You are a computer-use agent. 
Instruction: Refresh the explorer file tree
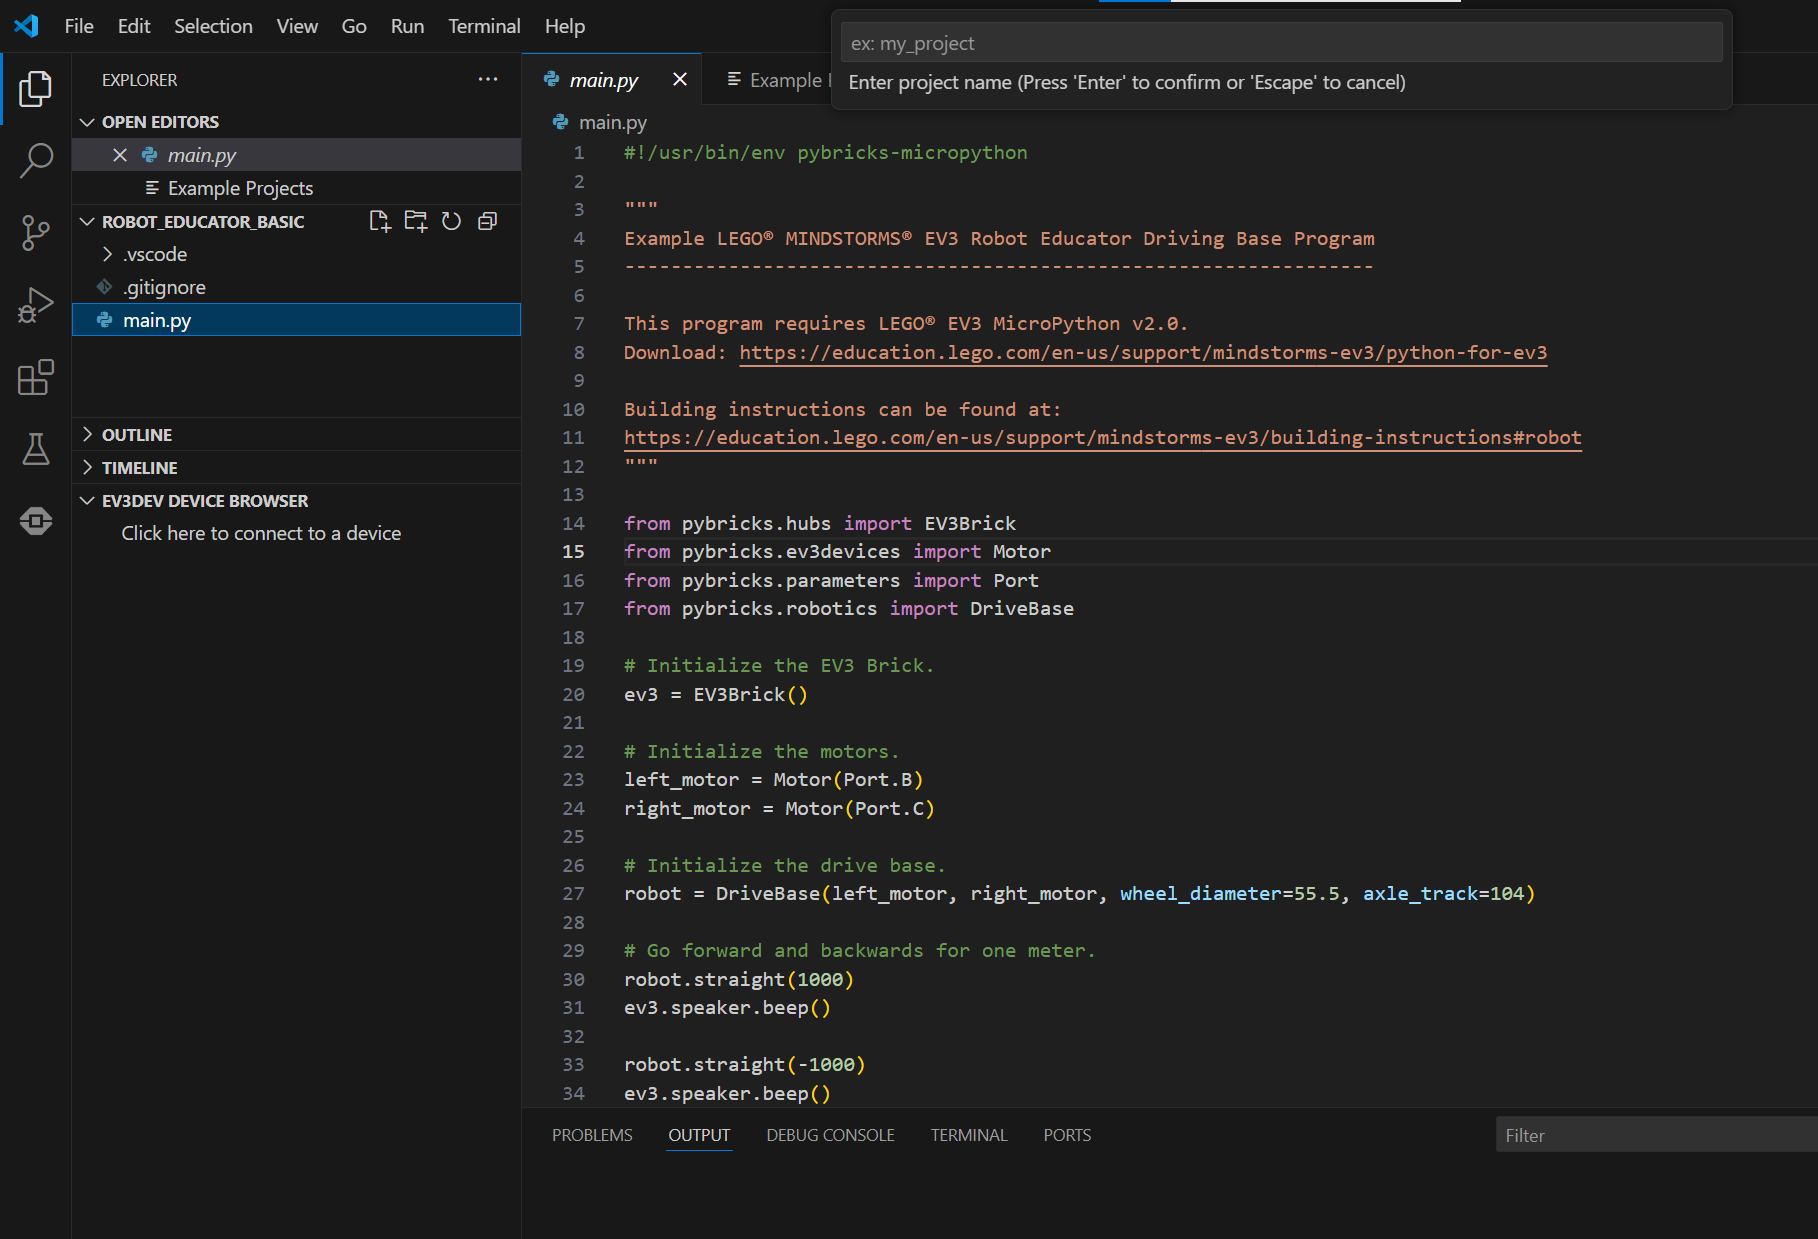[451, 221]
